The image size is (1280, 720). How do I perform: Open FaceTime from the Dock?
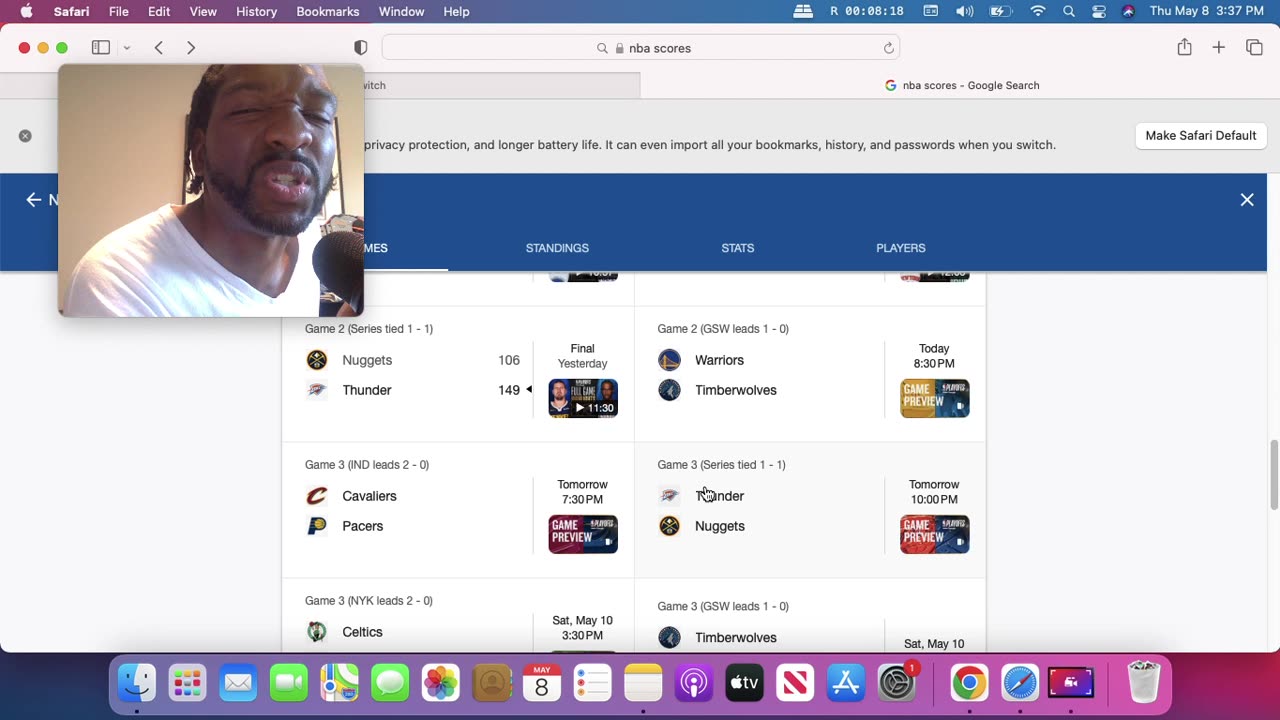point(289,683)
